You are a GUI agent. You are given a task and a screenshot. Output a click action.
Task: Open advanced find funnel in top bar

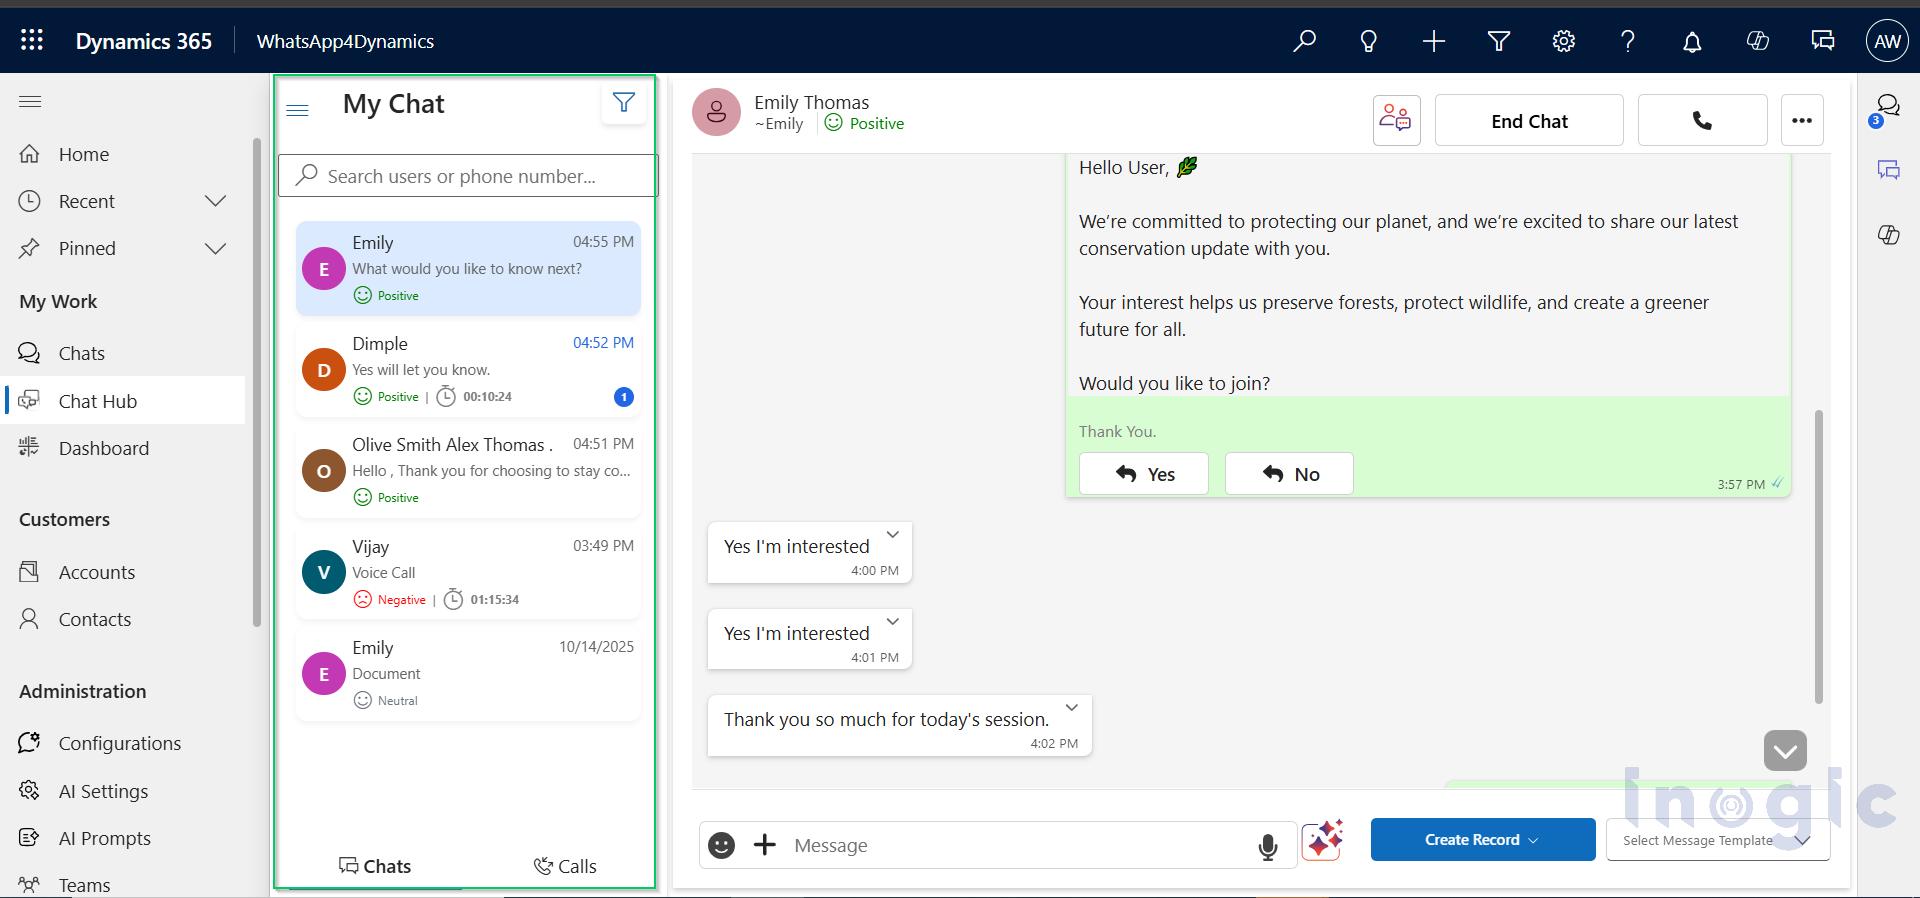[1499, 41]
